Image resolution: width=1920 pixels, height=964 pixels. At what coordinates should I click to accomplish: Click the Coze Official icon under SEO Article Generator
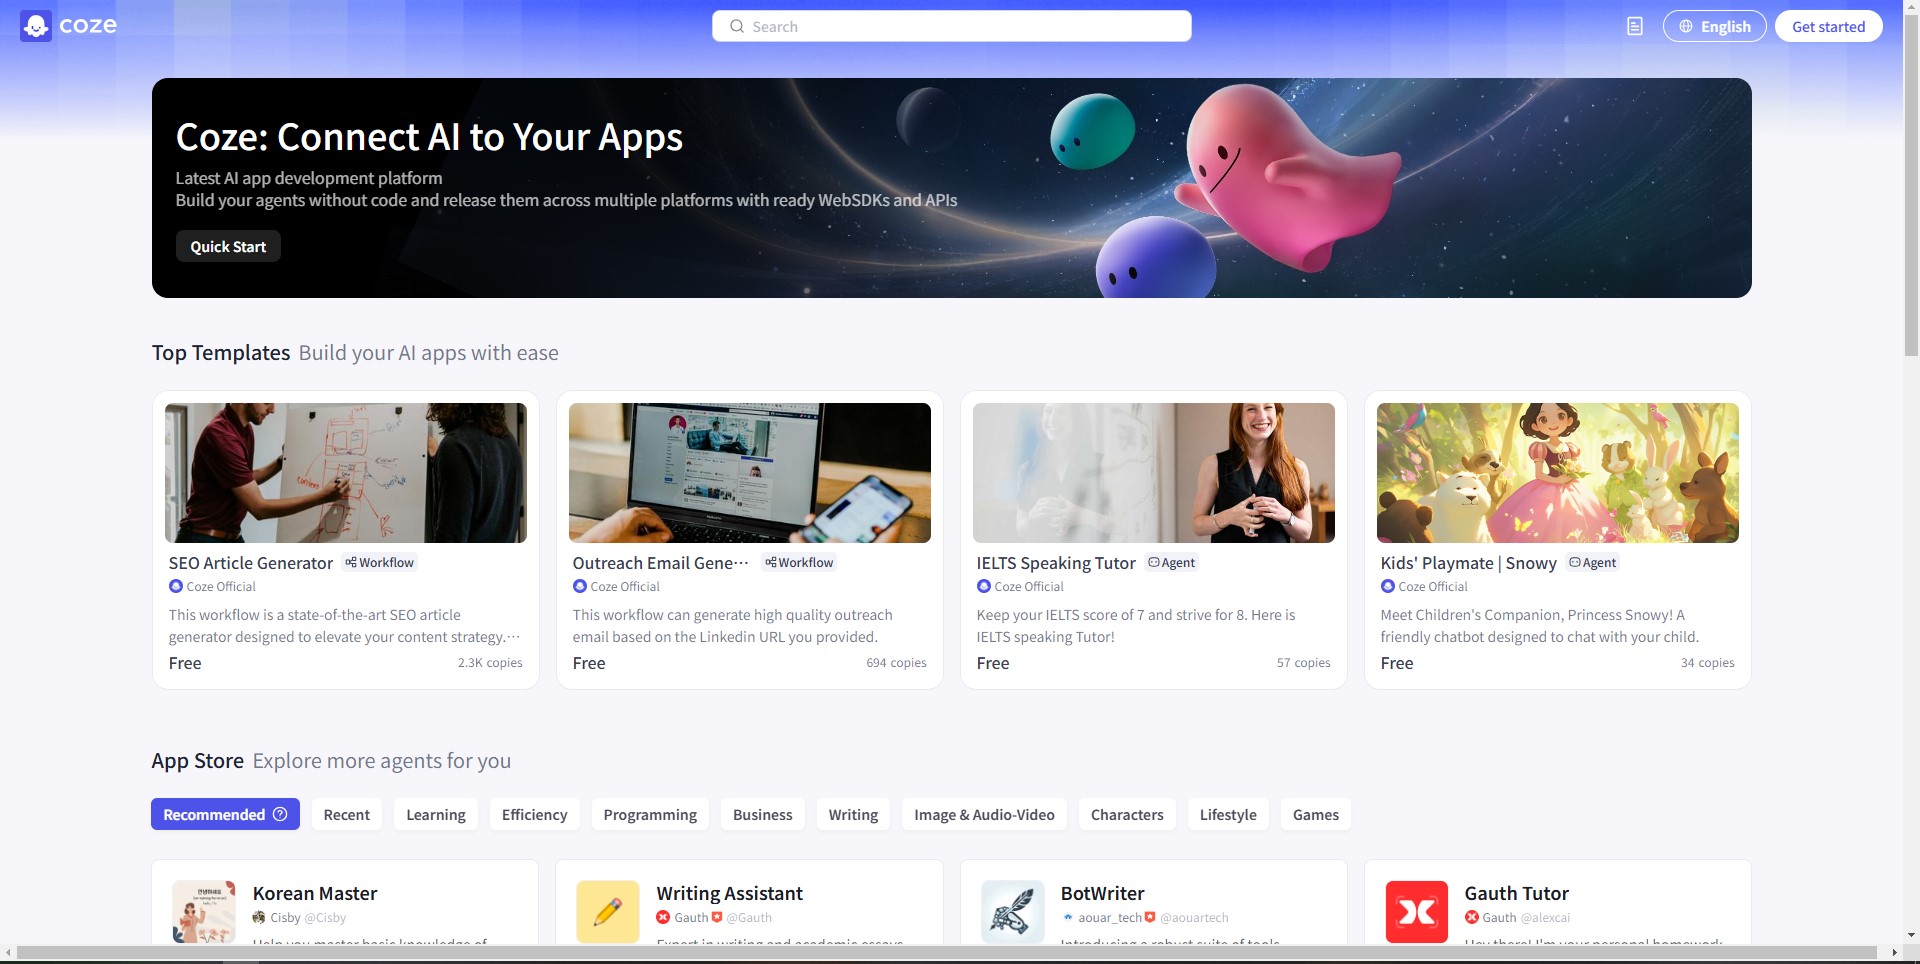pos(176,587)
